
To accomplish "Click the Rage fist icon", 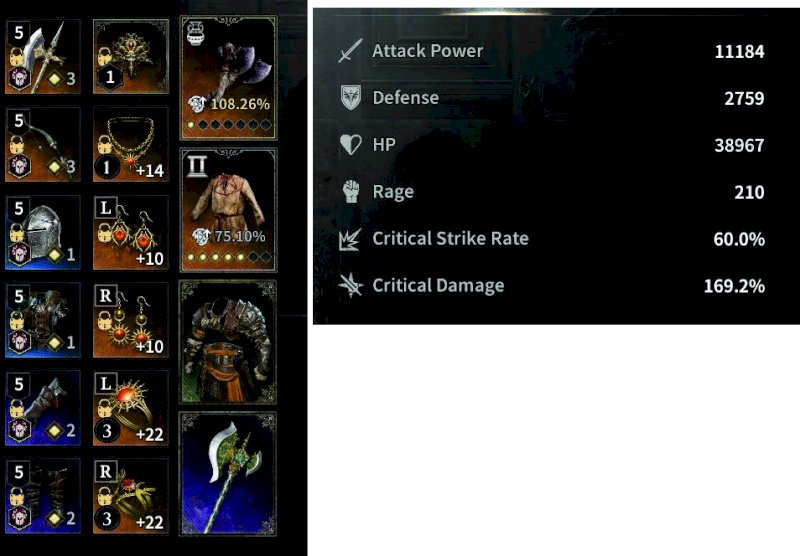I will click(x=351, y=192).
